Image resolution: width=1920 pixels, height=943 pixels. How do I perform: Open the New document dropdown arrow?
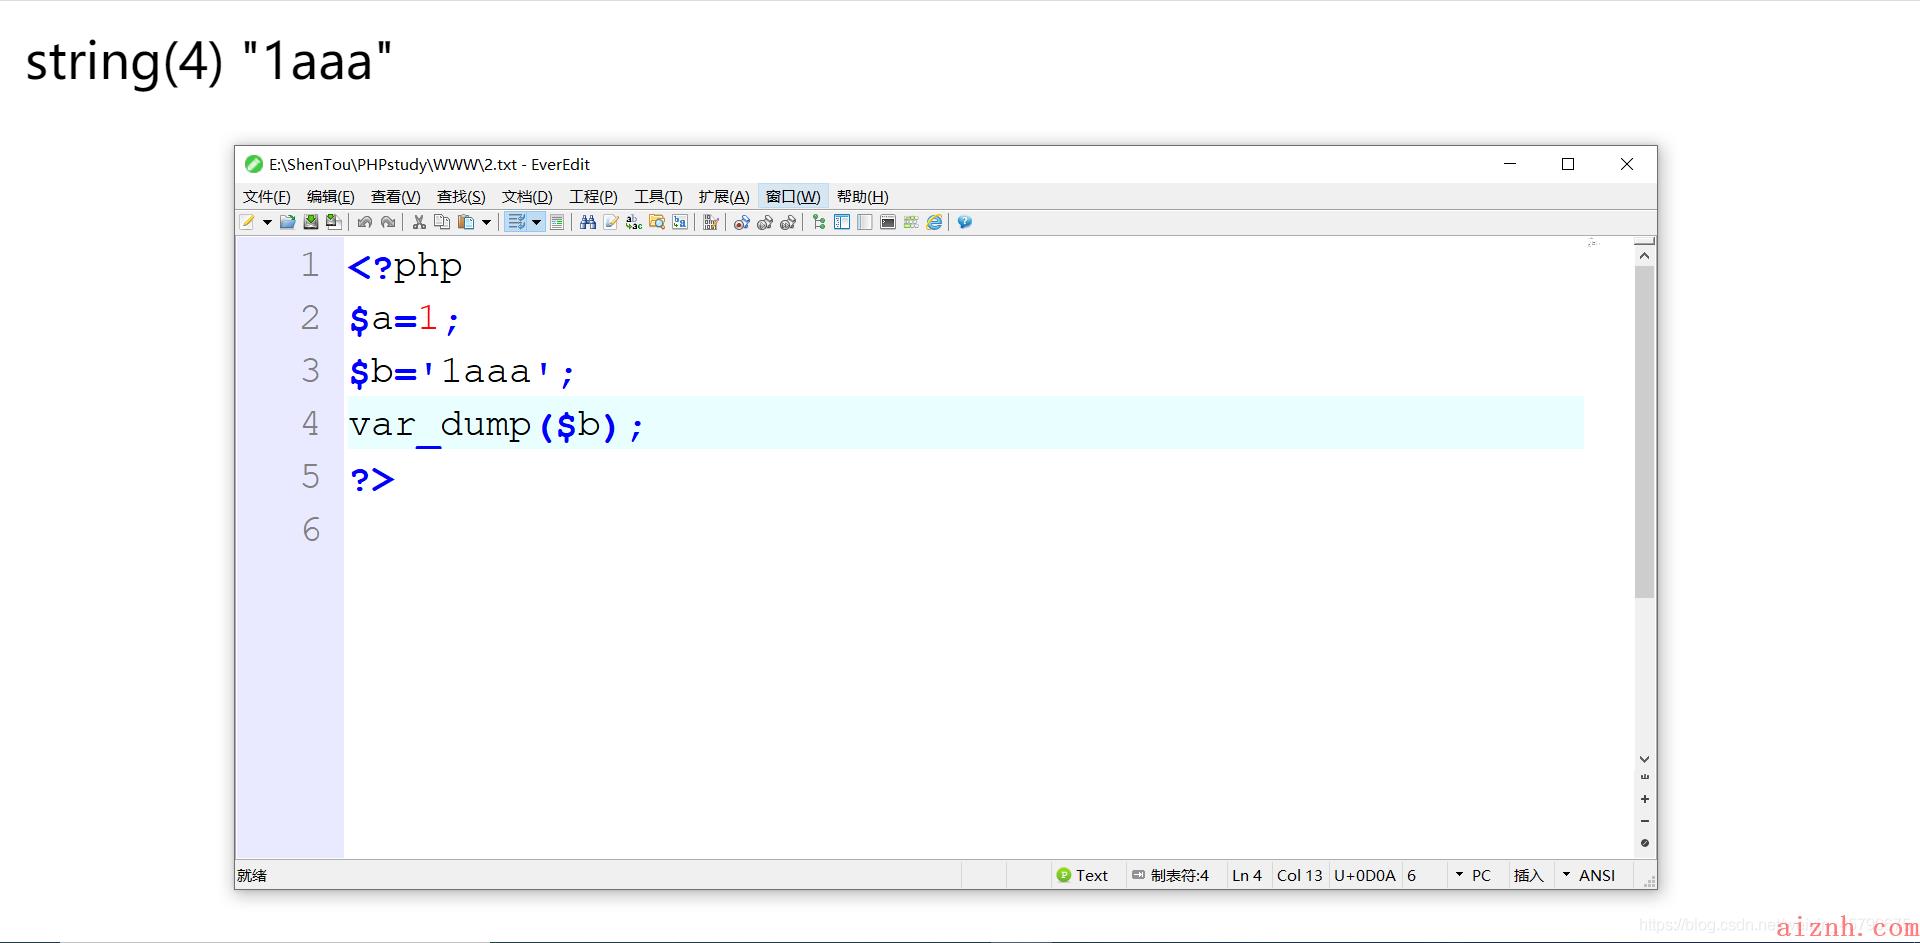point(267,222)
